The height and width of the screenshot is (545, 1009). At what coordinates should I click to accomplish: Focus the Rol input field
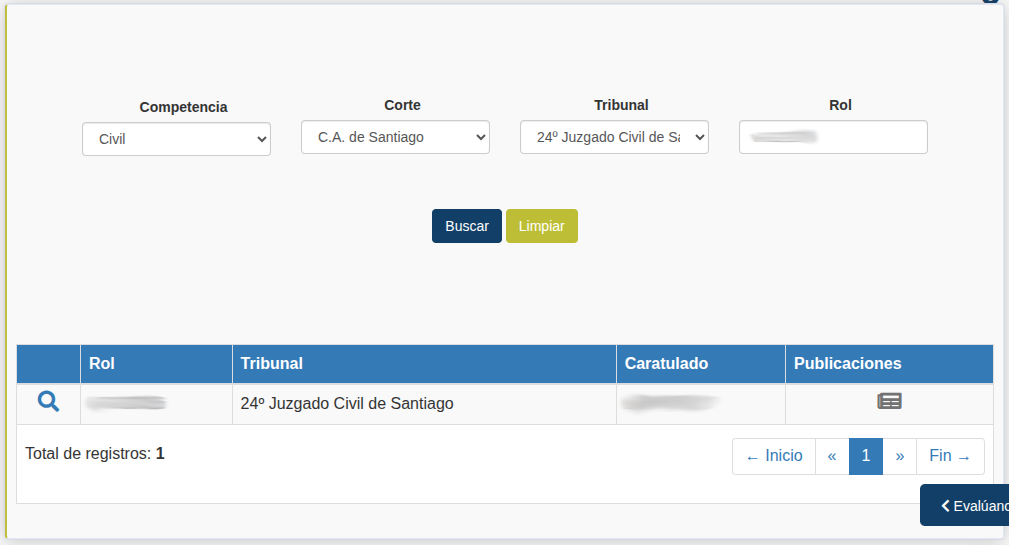click(x=833, y=137)
